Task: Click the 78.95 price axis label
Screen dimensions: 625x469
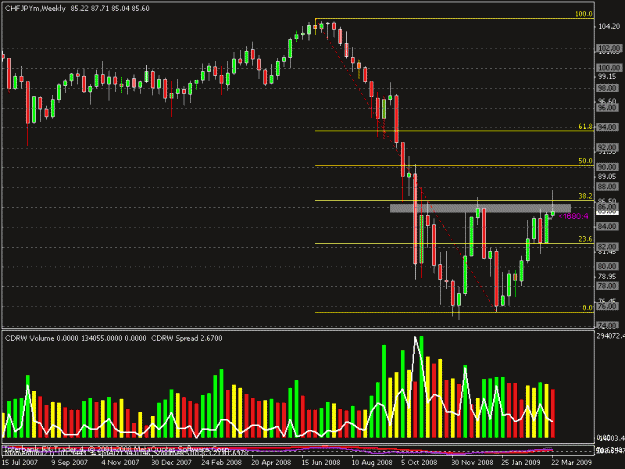Action: 607,277
